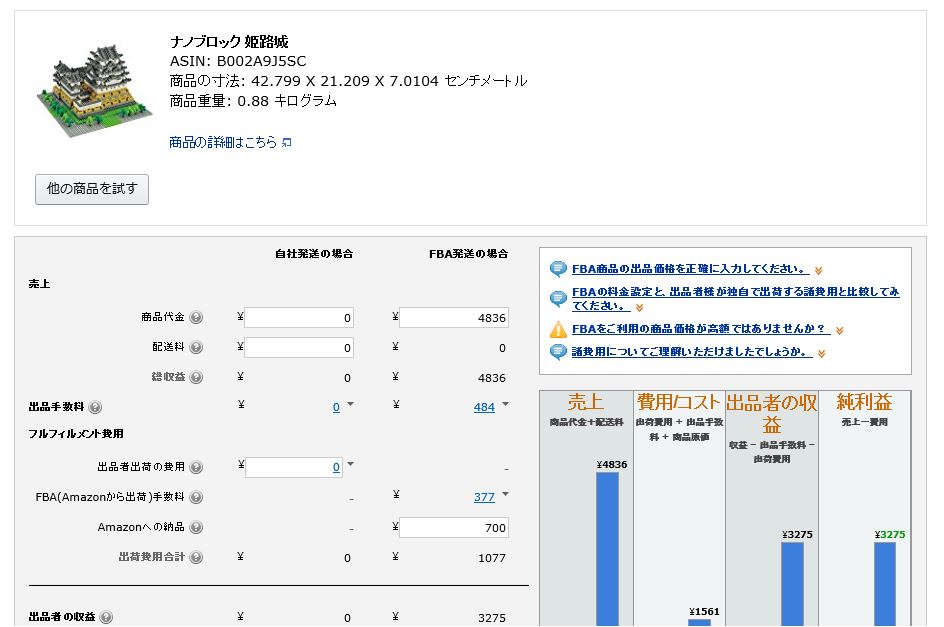This screenshot has height=627, width=944.
Task: Open dropdown arrow beside FBA手数料 377
Action: (505, 494)
